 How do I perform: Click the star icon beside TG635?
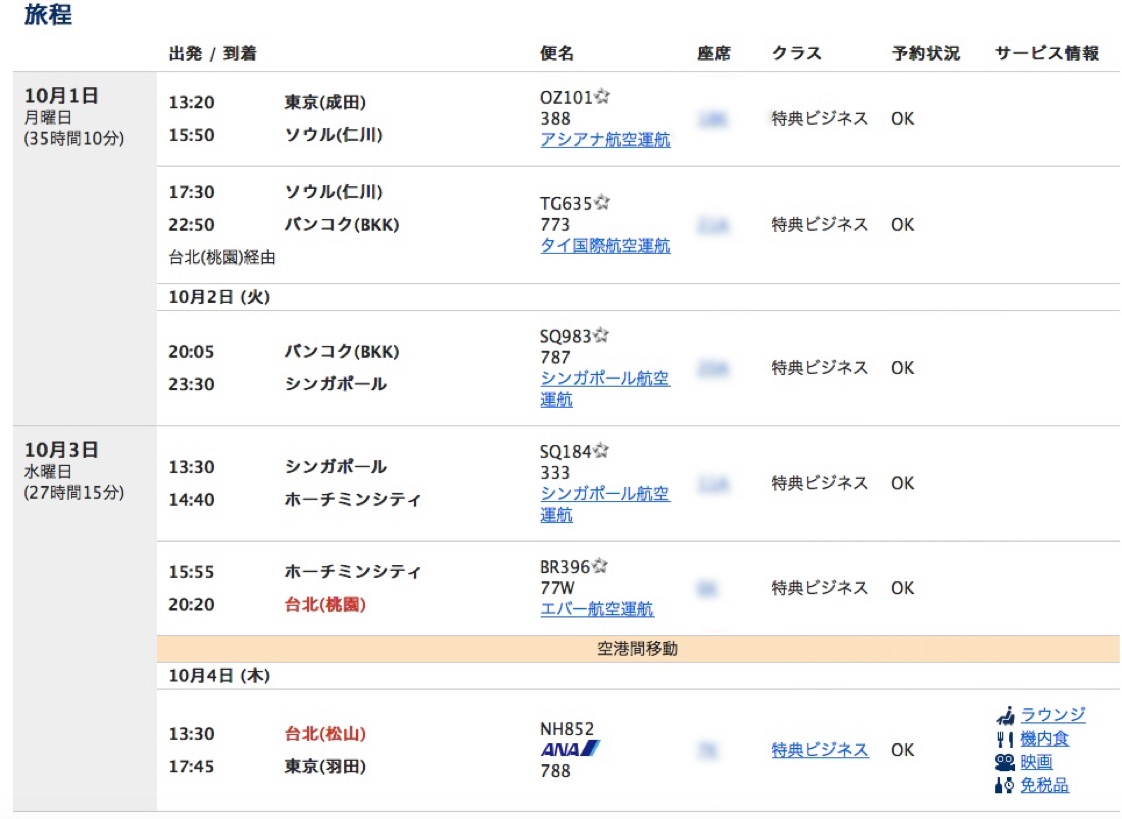coord(603,202)
